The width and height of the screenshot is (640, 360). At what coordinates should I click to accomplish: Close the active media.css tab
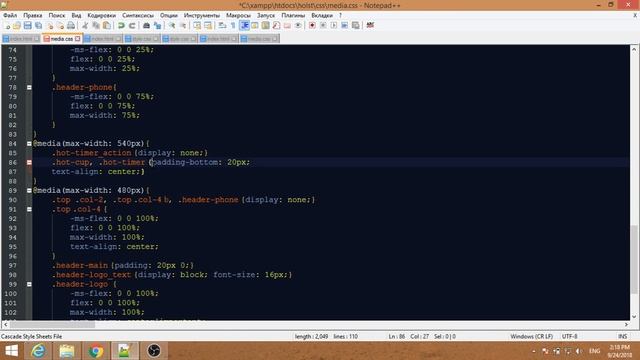tap(78, 39)
